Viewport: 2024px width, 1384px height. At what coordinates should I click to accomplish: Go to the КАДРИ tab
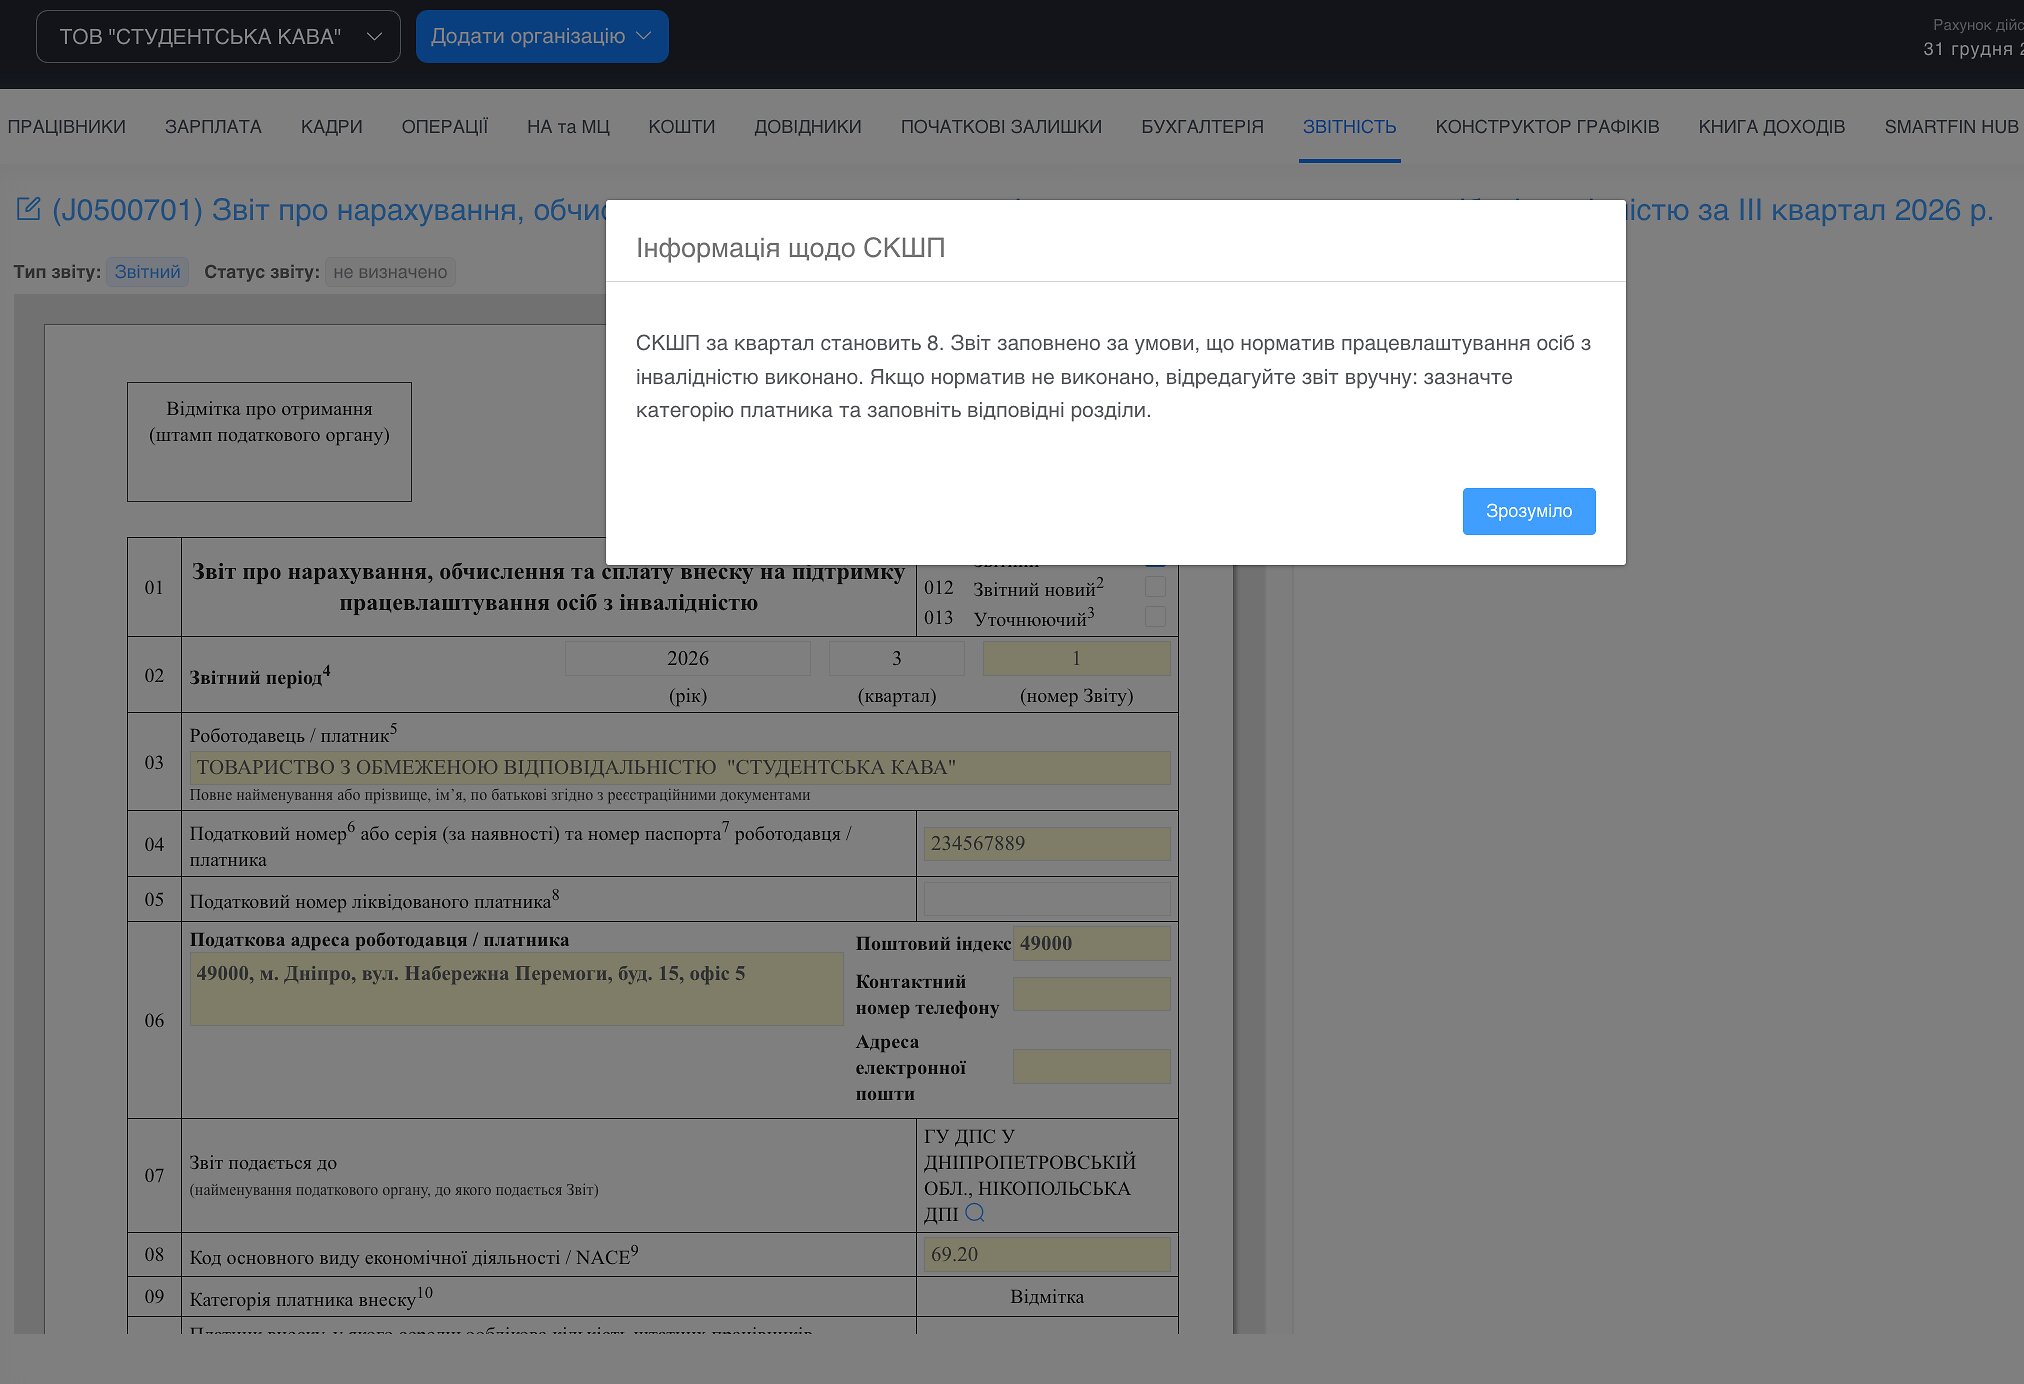coord(331,127)
